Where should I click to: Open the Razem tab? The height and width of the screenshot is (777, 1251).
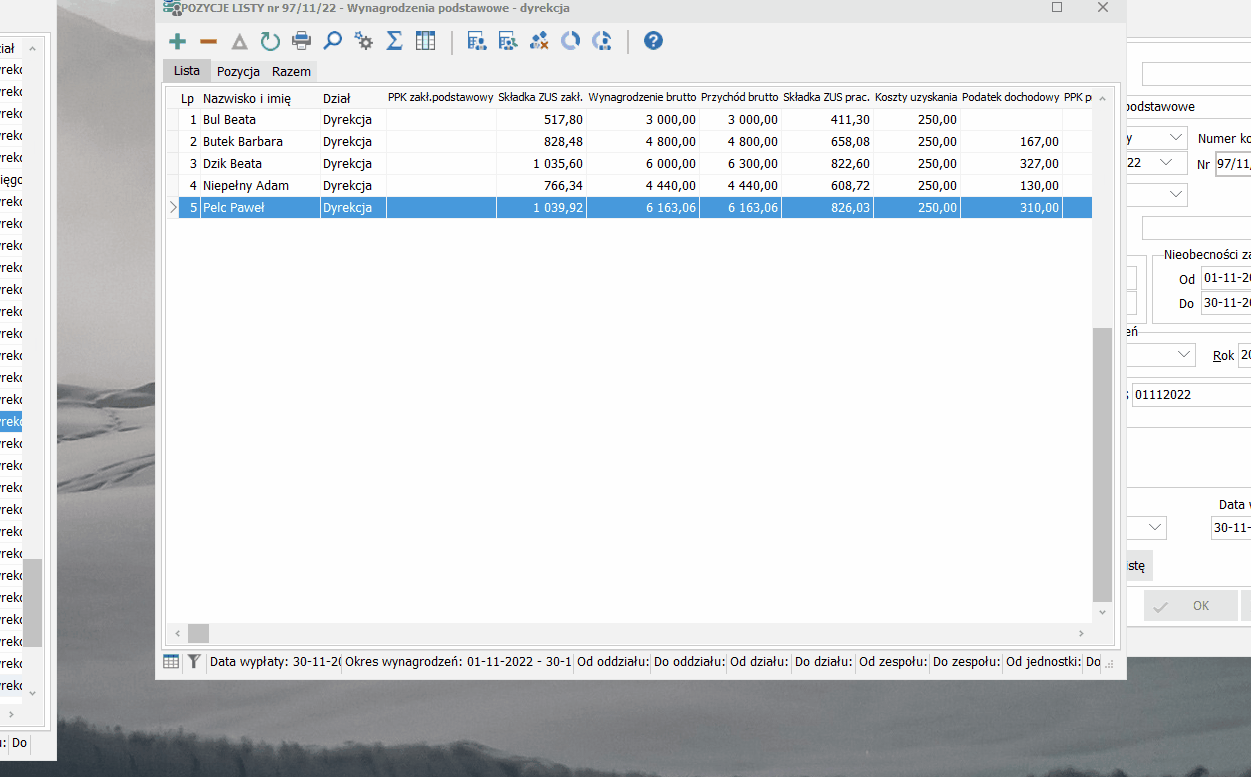291,71
